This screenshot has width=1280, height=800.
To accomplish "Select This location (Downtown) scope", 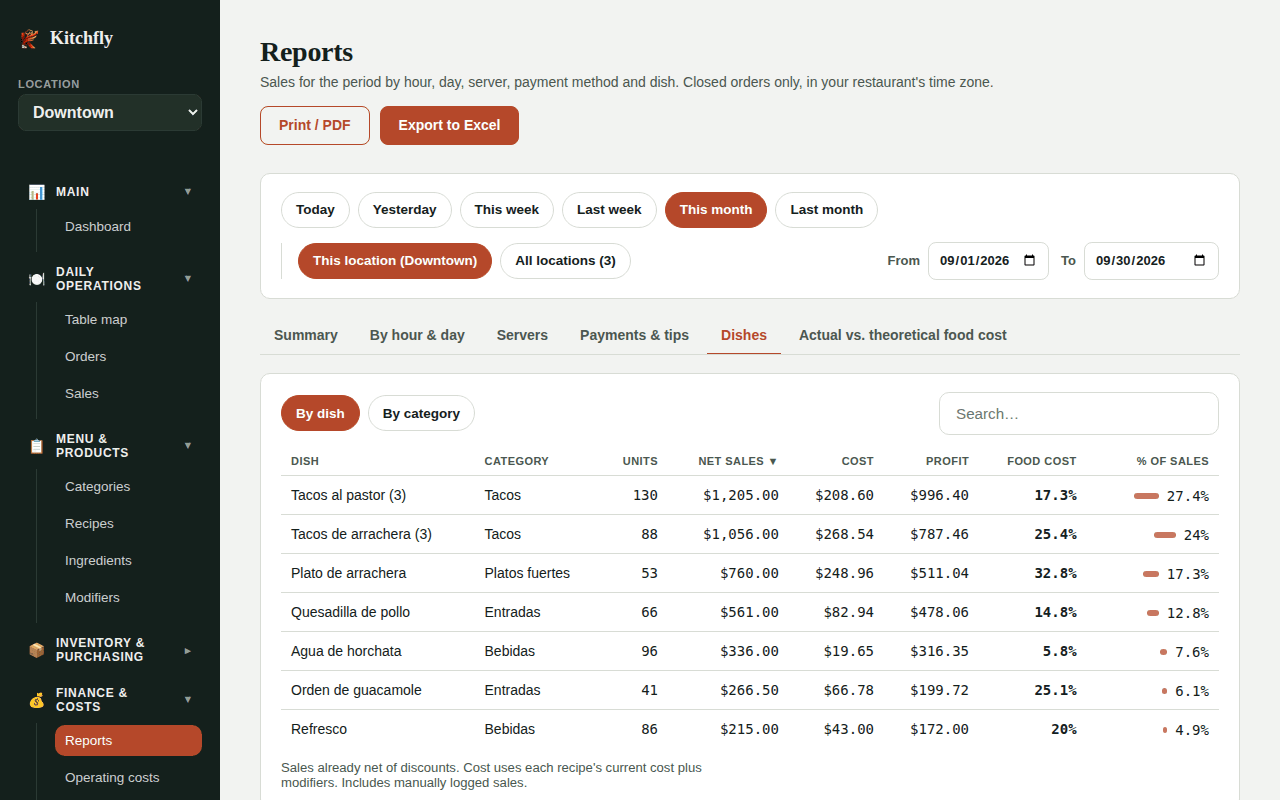I will coord(395,261).
